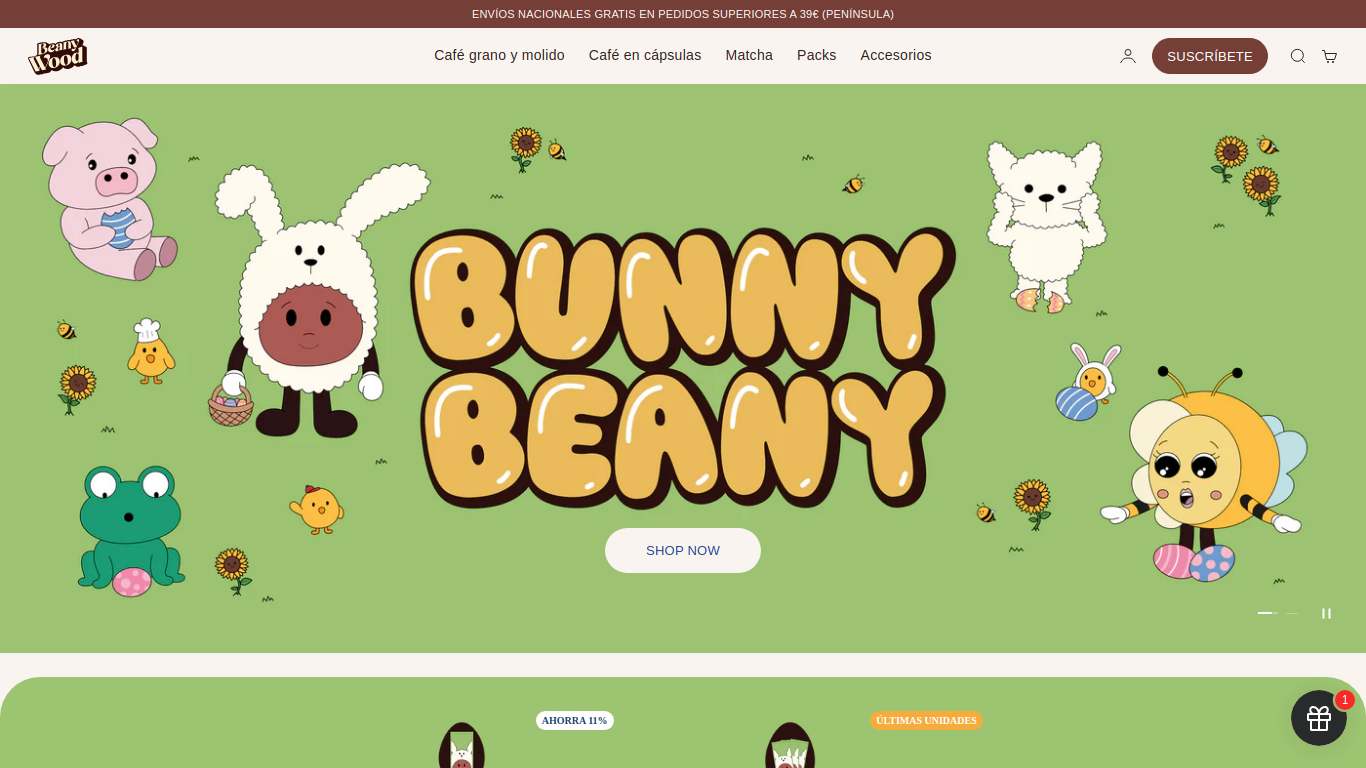Click the free shipping announcement text

(683, 14)
